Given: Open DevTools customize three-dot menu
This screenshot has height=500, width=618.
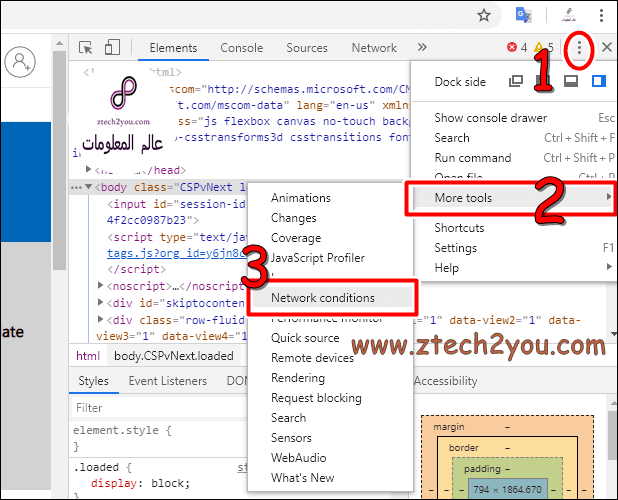Looking at the screenshot, I should (x=579, y=48).
